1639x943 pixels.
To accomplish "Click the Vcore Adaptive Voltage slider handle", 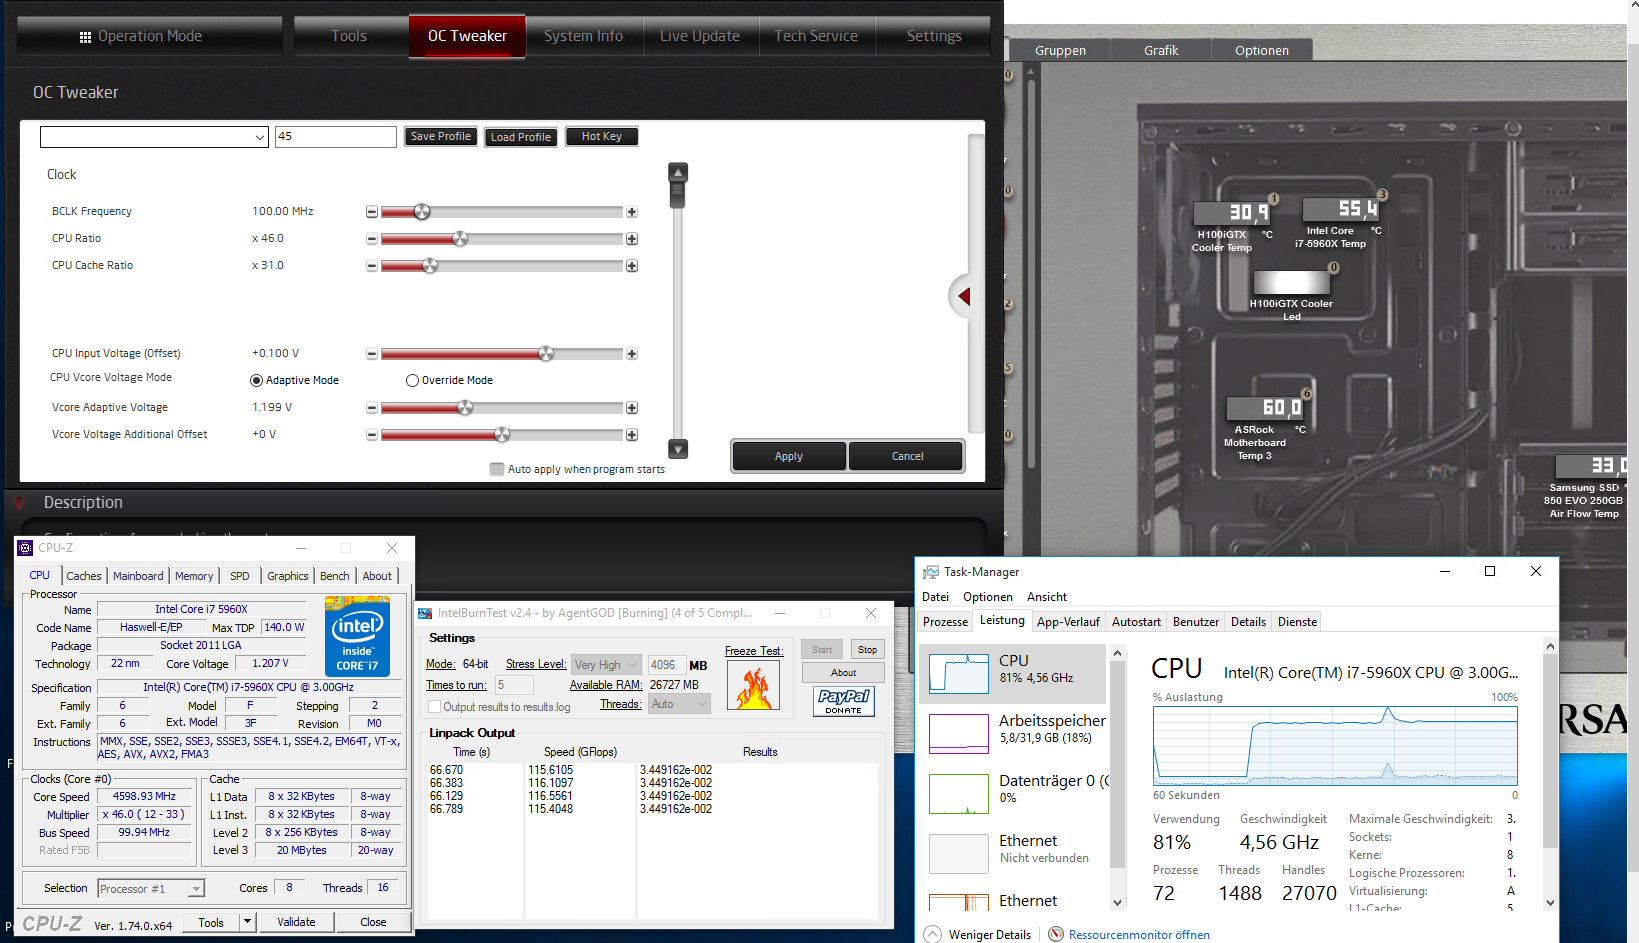I will 465,408.
